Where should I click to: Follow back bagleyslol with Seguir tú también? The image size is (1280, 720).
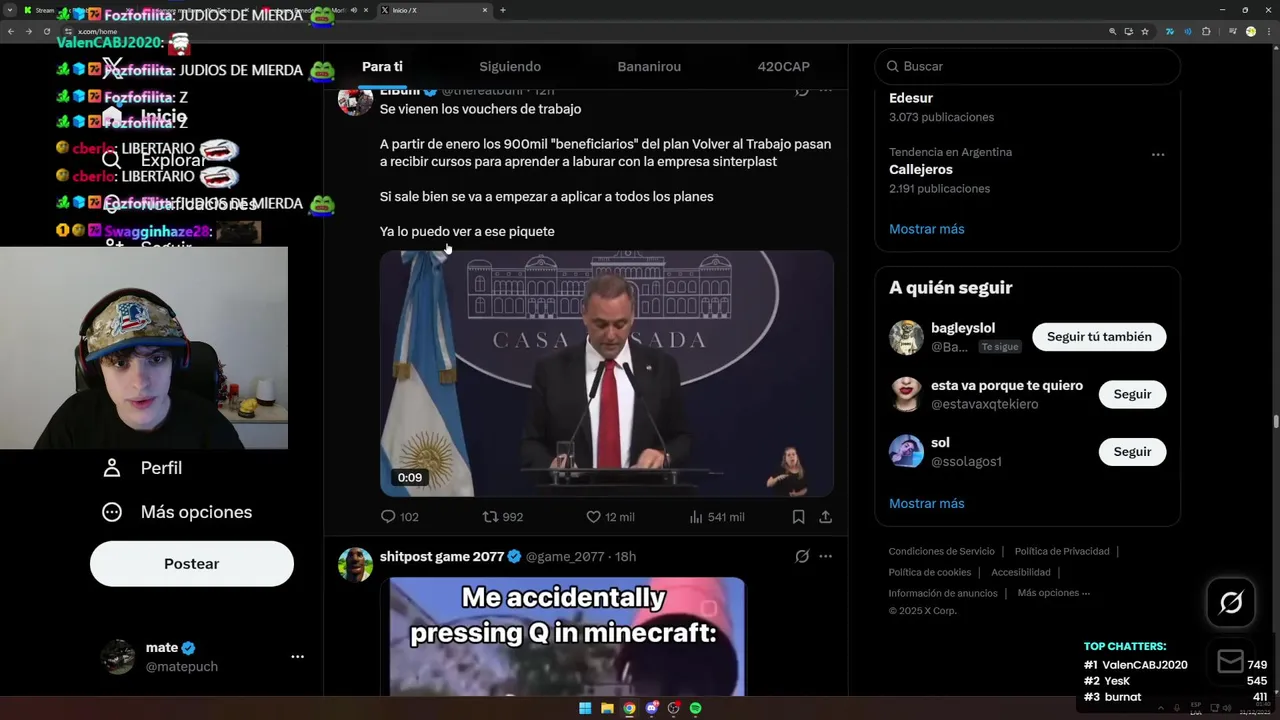tap(1099, 337)
